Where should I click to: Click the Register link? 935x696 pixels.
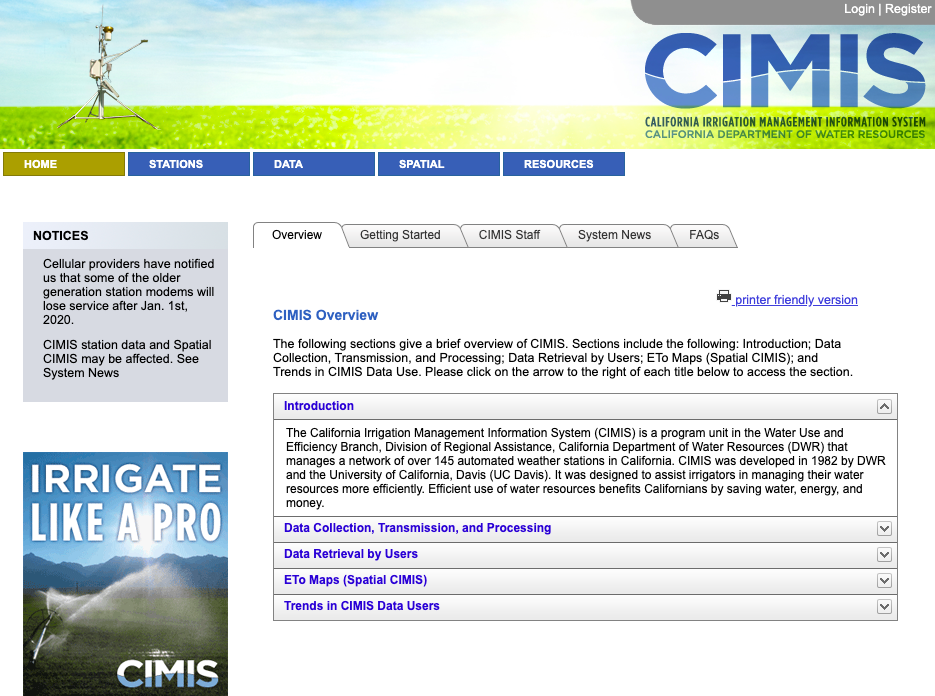(908, 9)
